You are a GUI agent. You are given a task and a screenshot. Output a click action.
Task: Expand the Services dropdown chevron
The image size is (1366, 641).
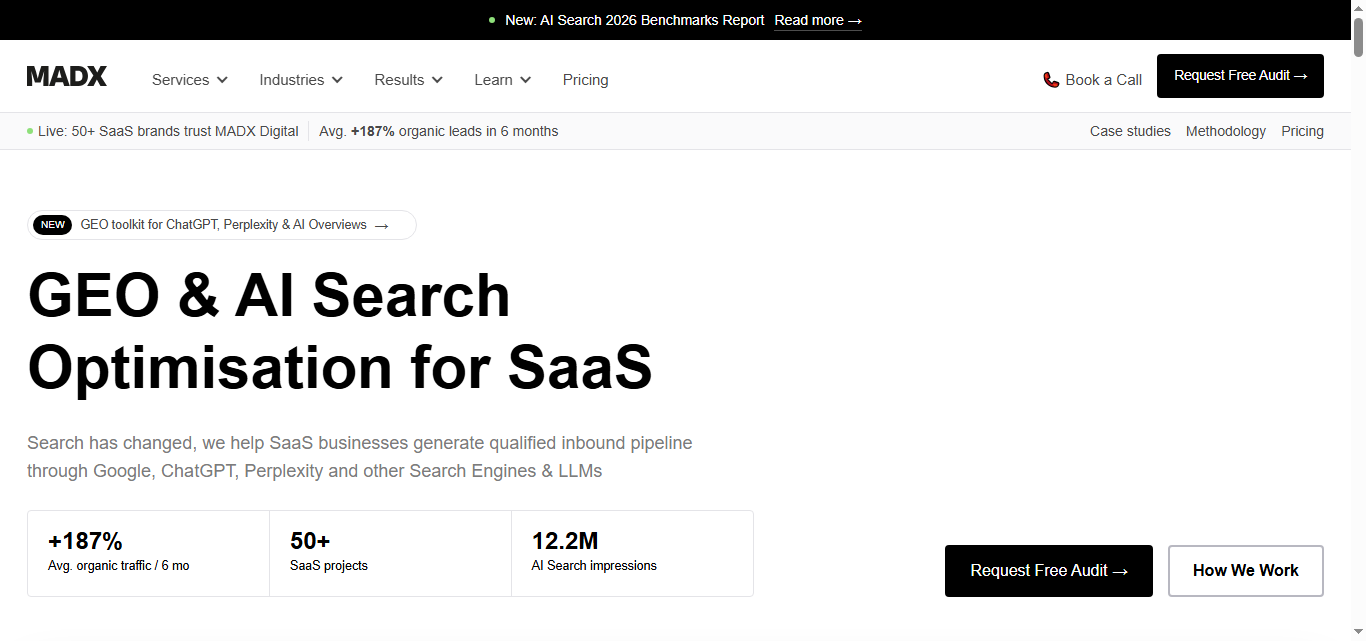[x=222, y=80]
